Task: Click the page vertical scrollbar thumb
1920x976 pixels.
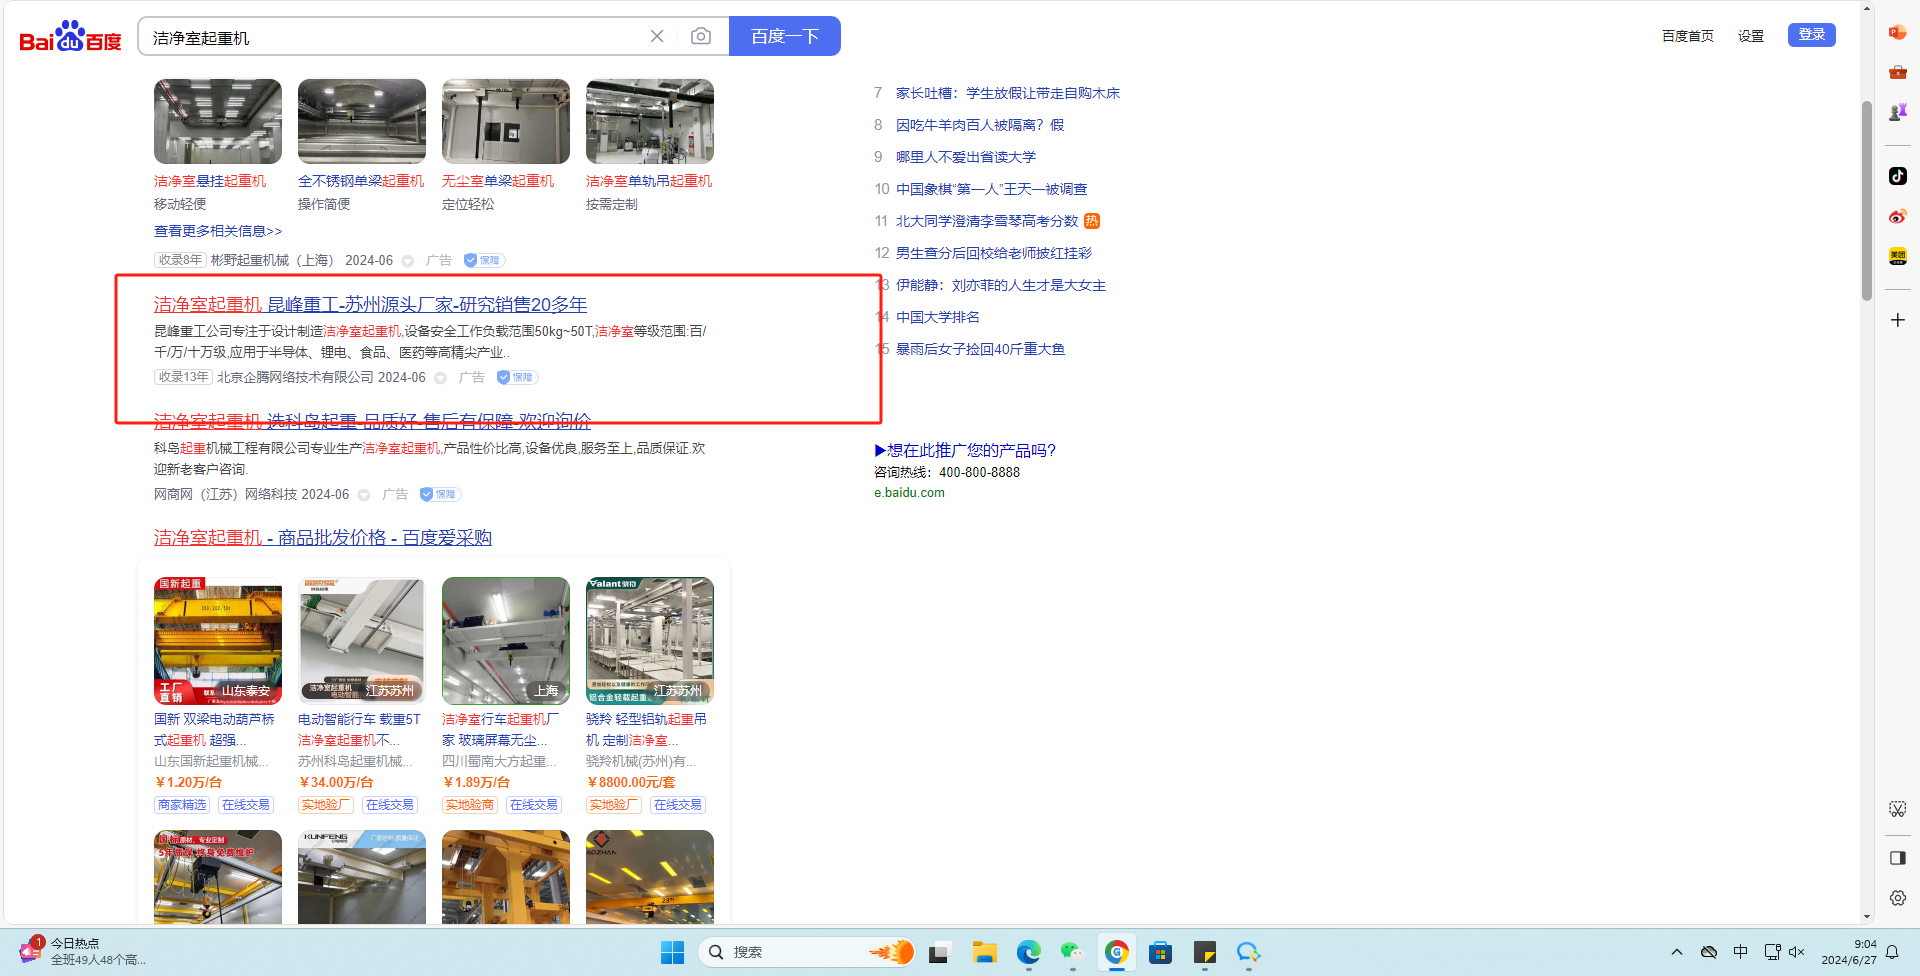Action: pyautogui.click(x=1867, y=200)
